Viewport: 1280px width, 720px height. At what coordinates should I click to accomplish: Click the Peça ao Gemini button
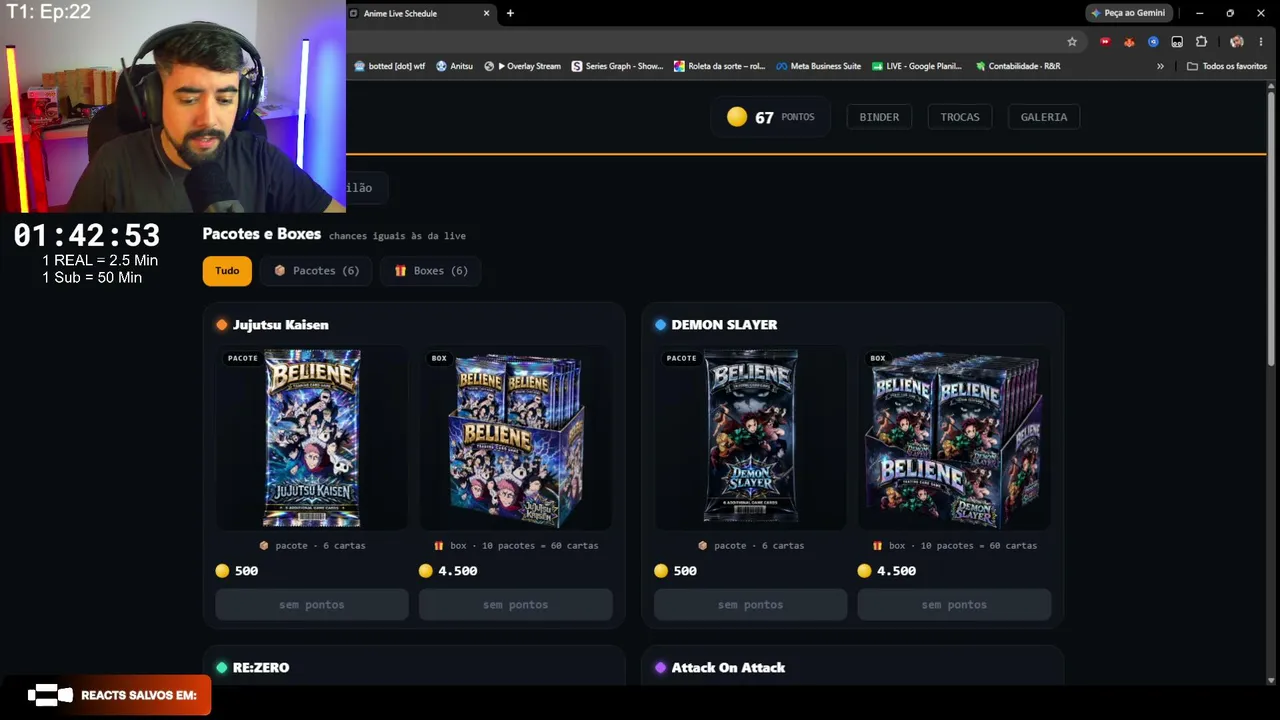1128,13
